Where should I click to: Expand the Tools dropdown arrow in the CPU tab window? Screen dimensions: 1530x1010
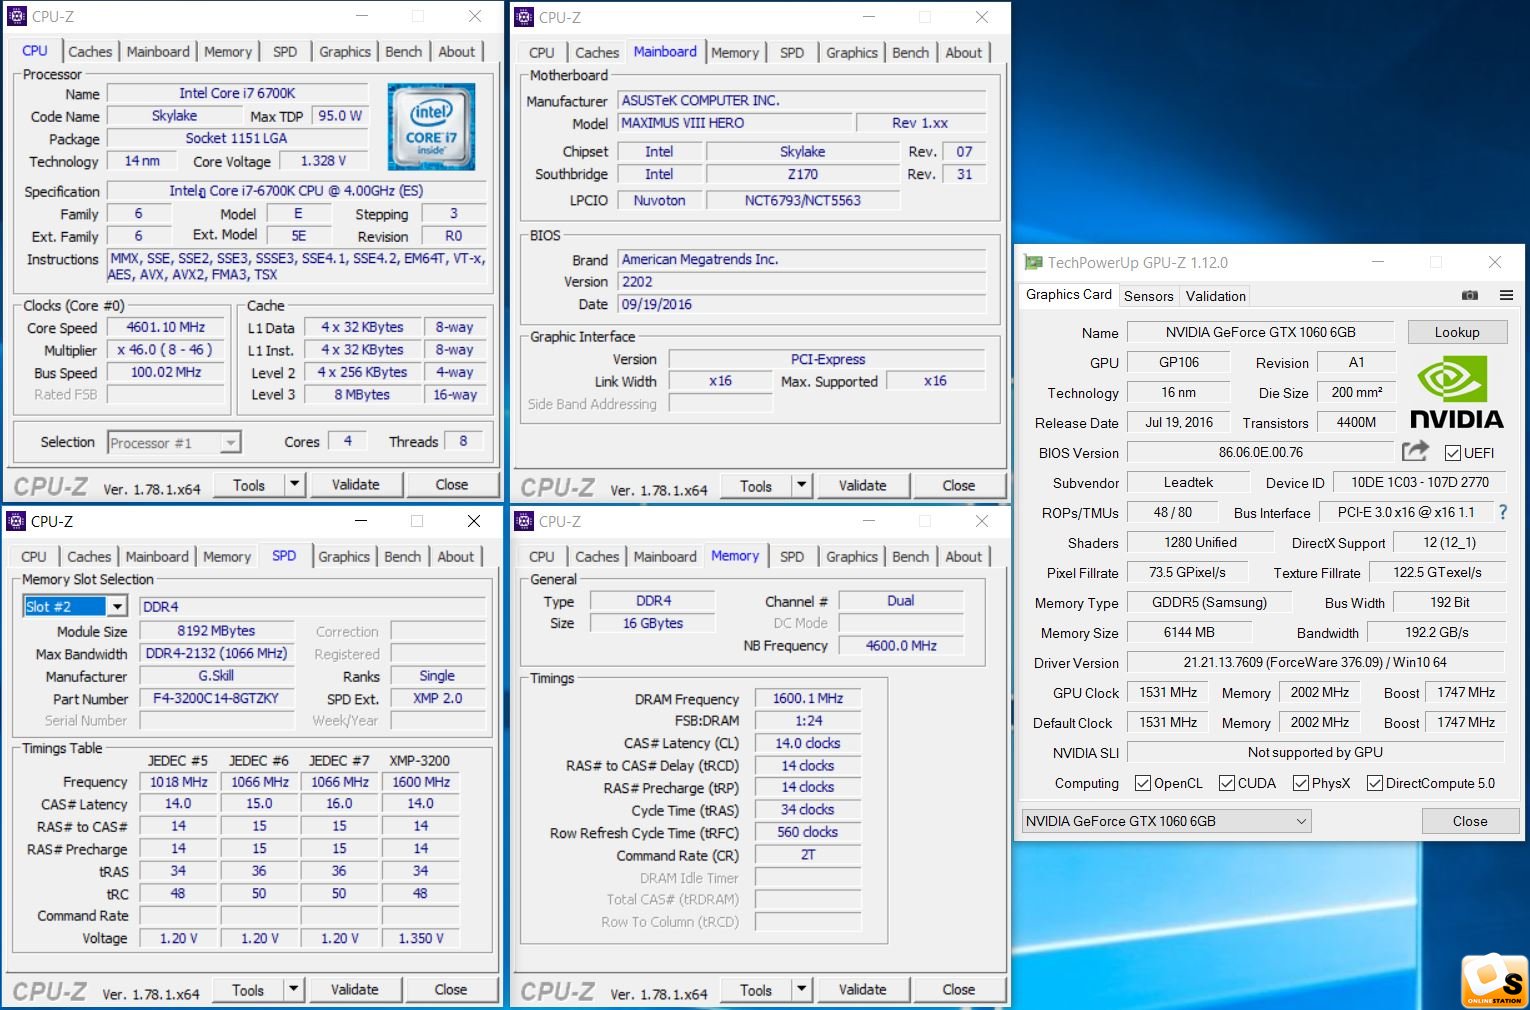point(294,484)
